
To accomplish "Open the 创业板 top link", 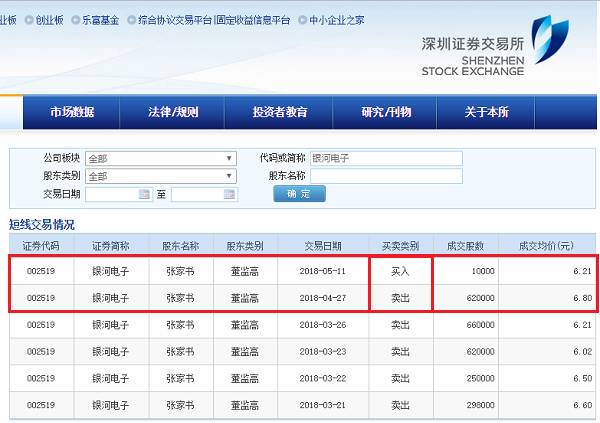I will point(49,20).
